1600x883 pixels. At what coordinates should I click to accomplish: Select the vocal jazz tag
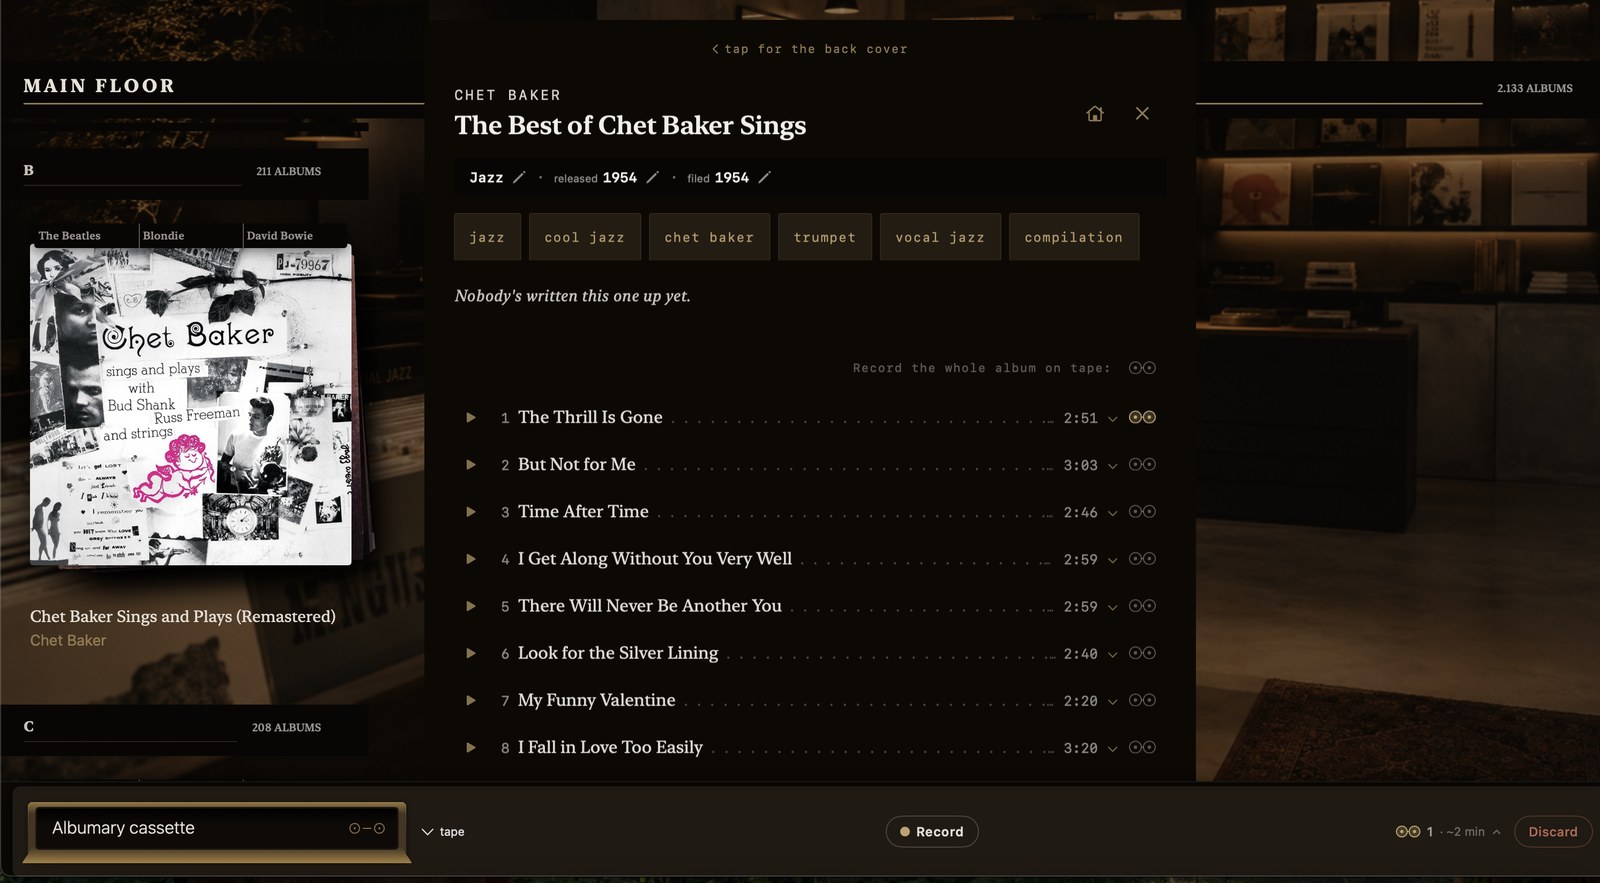[940, 237]
